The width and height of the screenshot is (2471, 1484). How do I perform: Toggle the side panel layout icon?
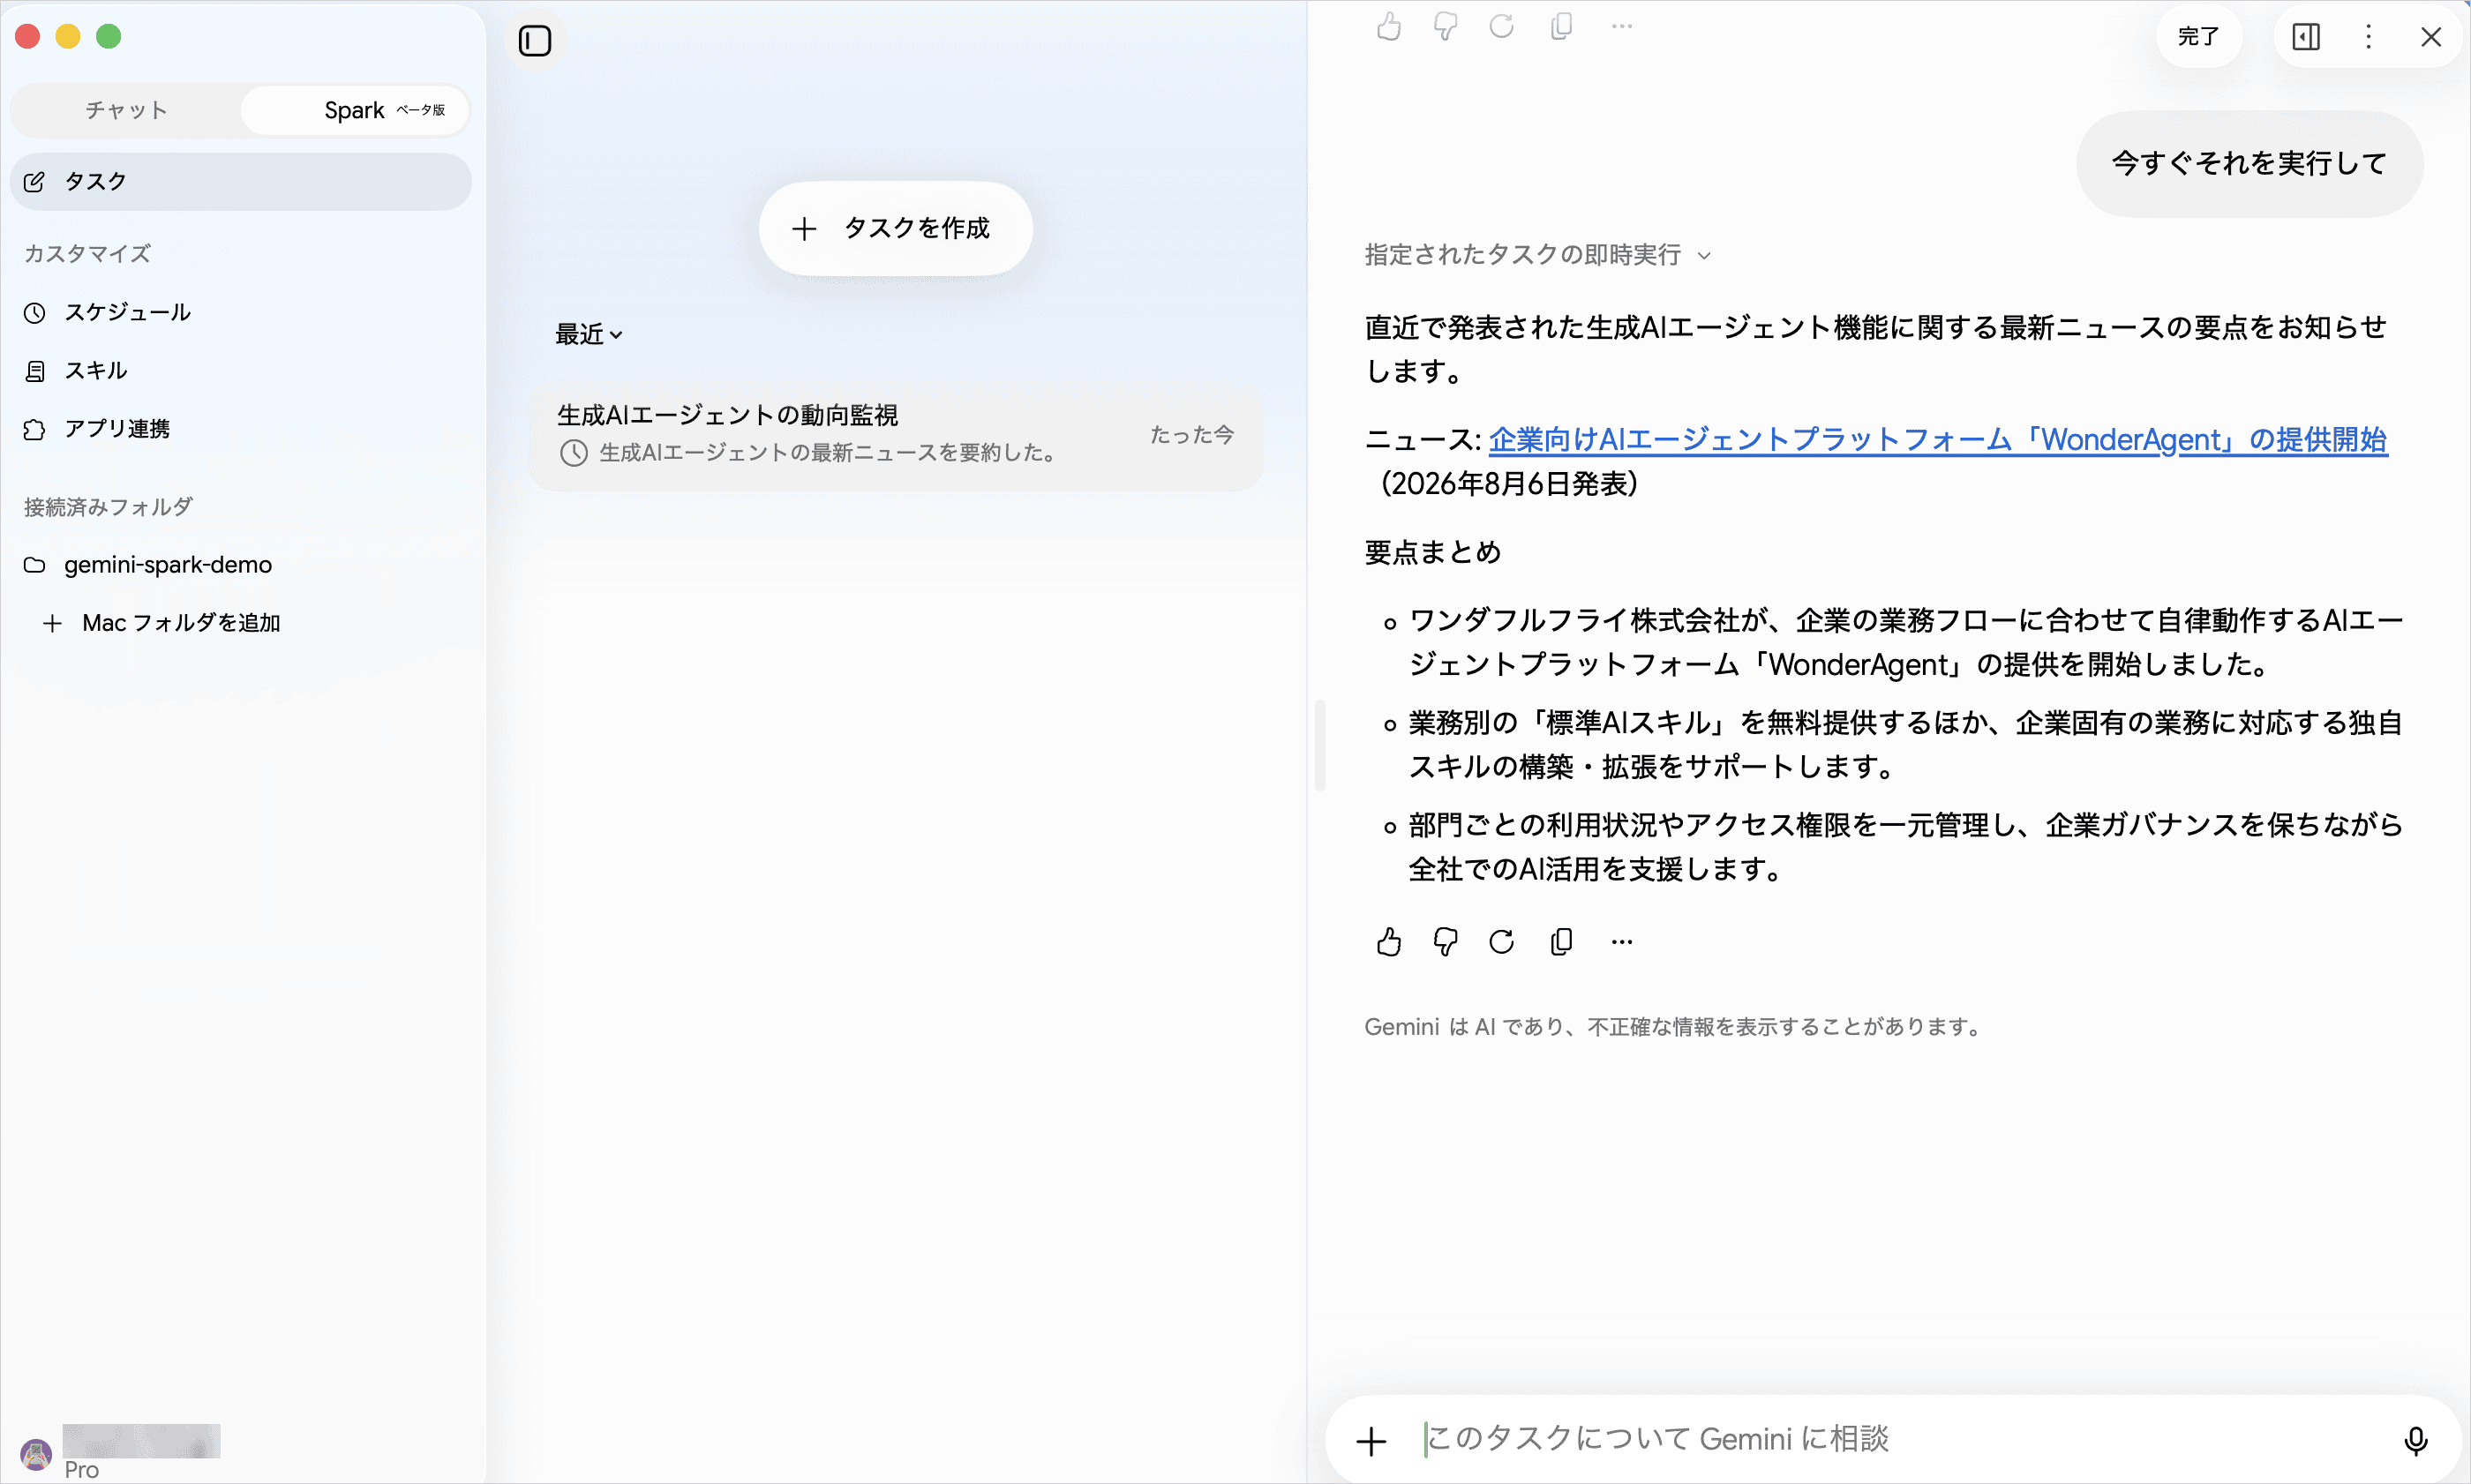[x=2306, y=37]
